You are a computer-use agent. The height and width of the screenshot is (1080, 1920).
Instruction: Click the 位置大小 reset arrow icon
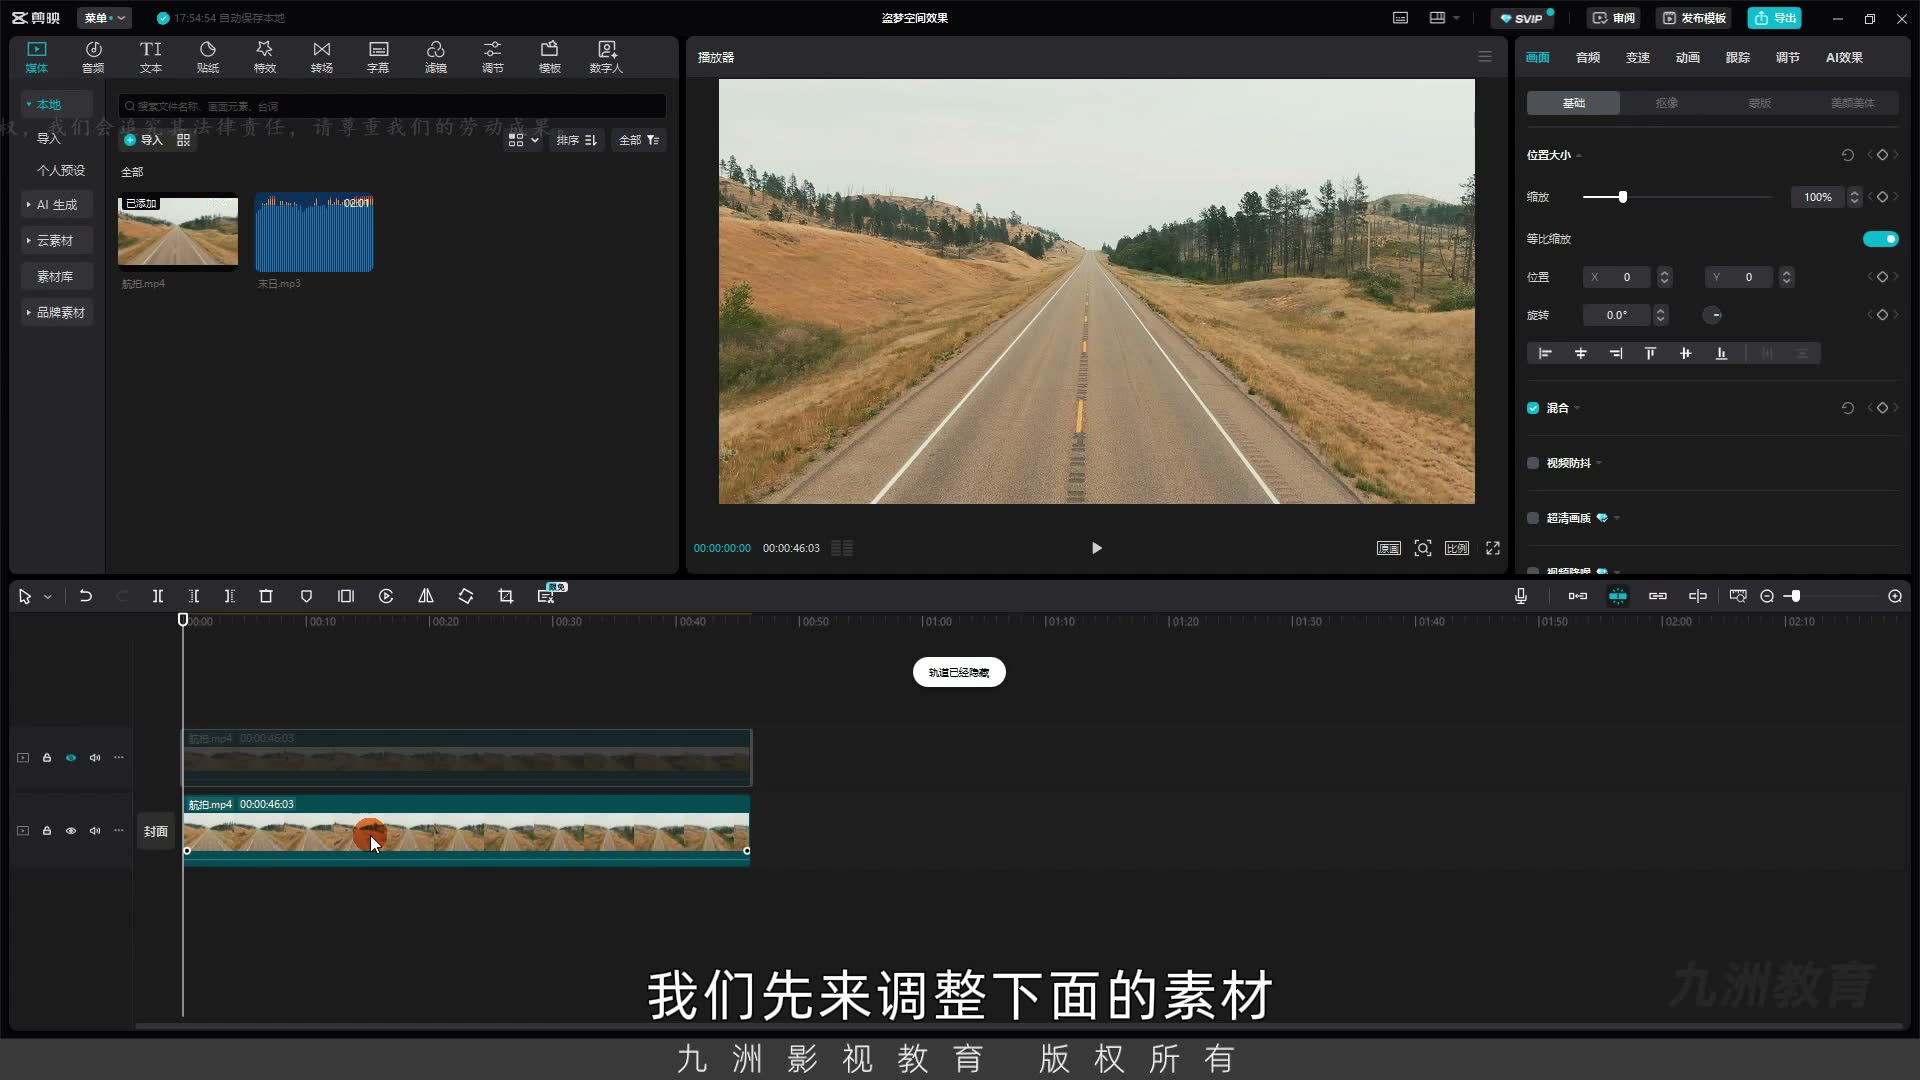click(x=1847, y=155)
